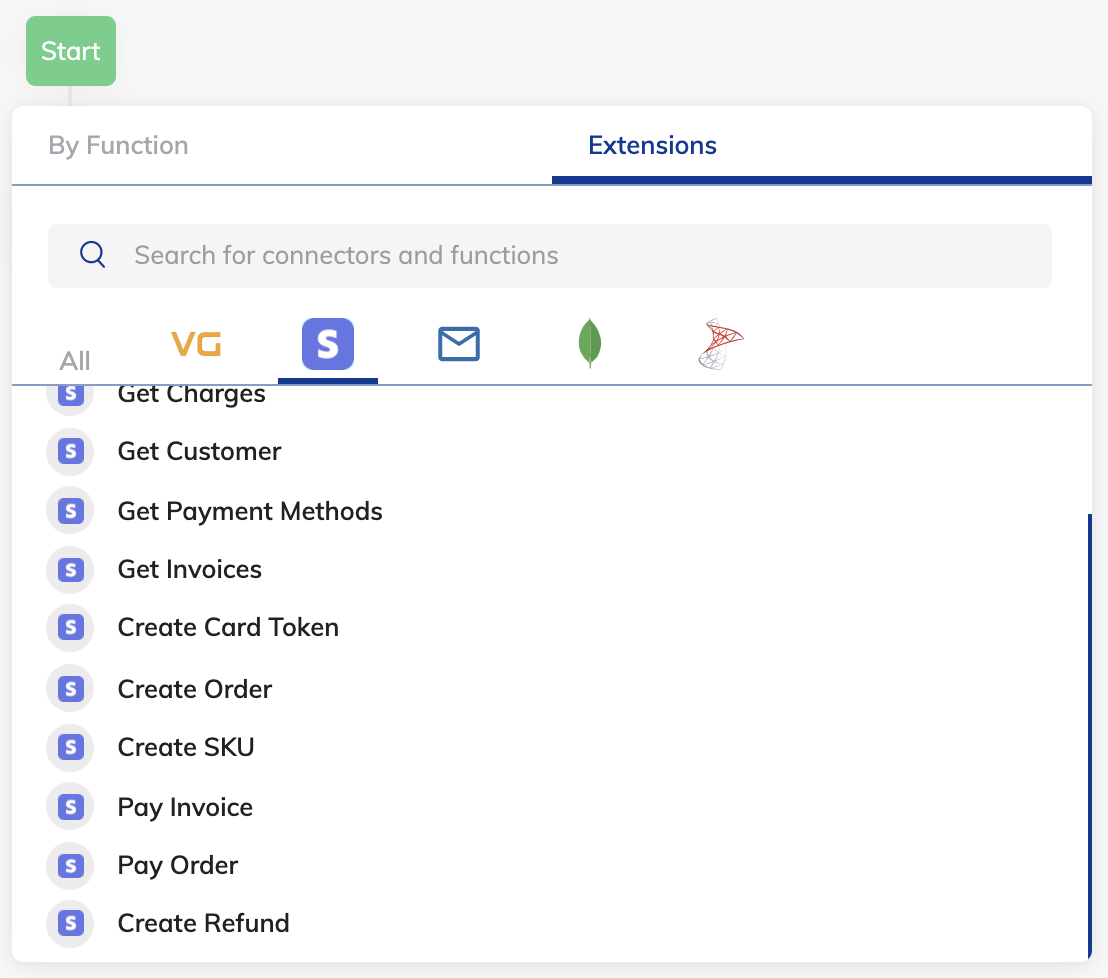
Task: Add the Create Order function
Action: pos(194,689)
